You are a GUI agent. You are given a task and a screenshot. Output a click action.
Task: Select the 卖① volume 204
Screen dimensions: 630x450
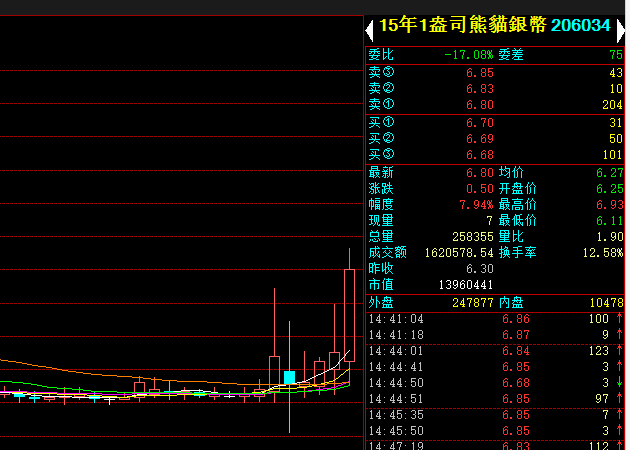tap(612, 105)
